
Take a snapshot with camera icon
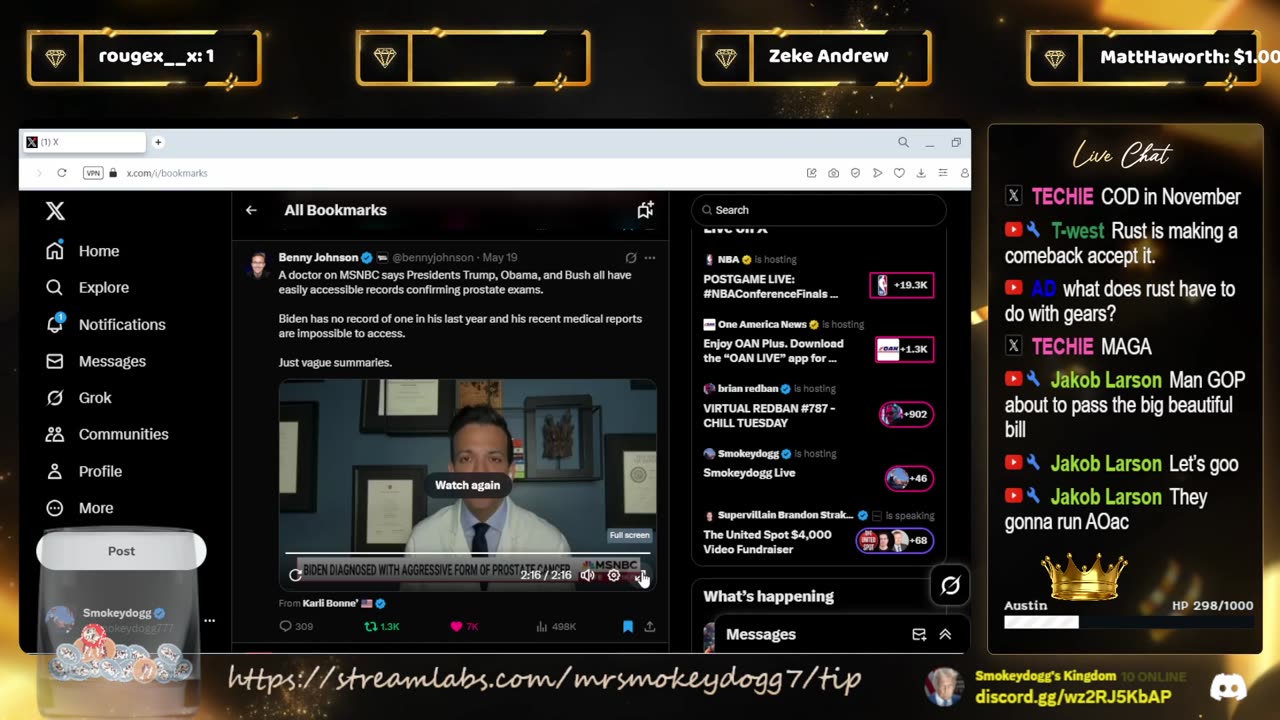(833, 173)
